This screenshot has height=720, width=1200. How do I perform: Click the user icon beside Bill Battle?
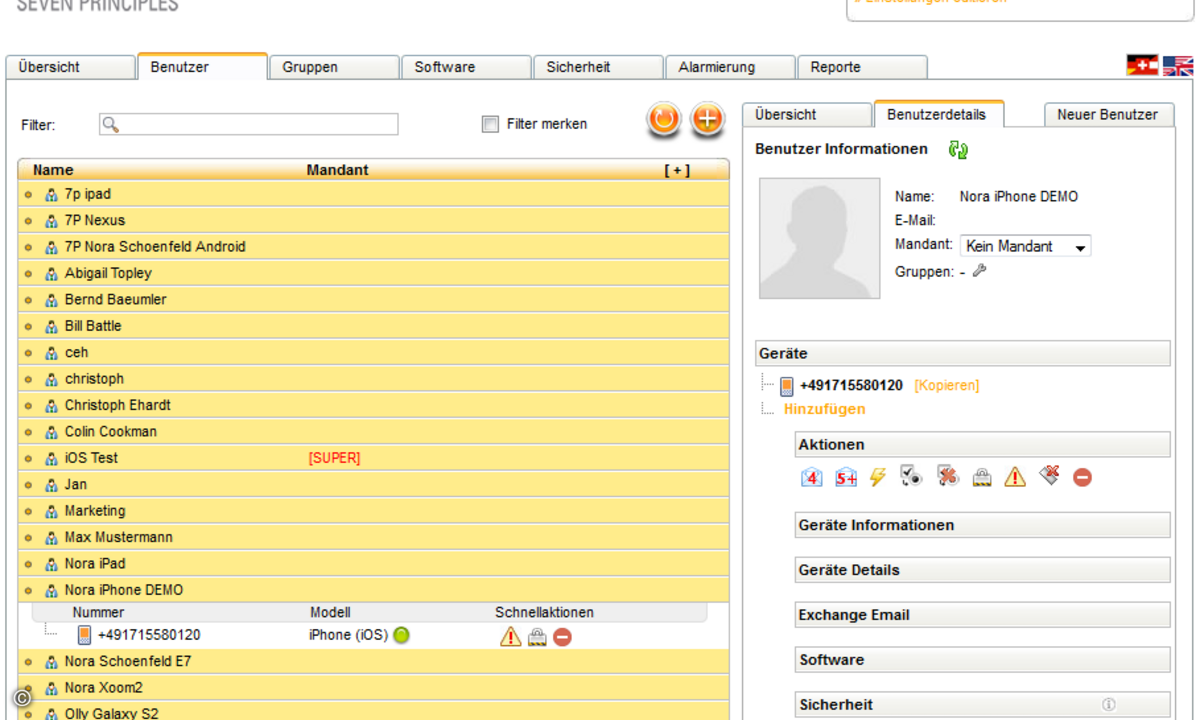pyautogui.click(x=51, y=326)
